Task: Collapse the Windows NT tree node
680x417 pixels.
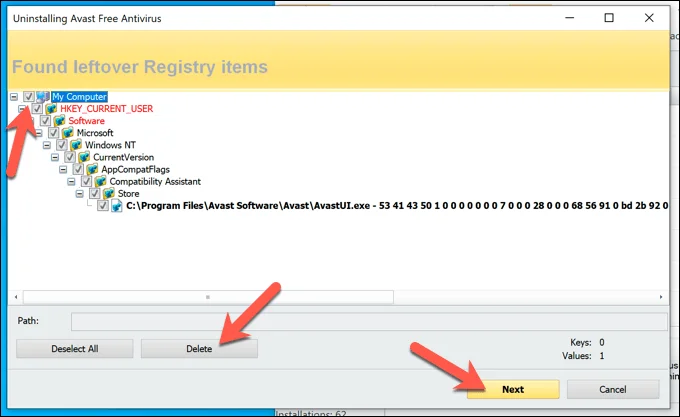Action: (x=47, y=145)
